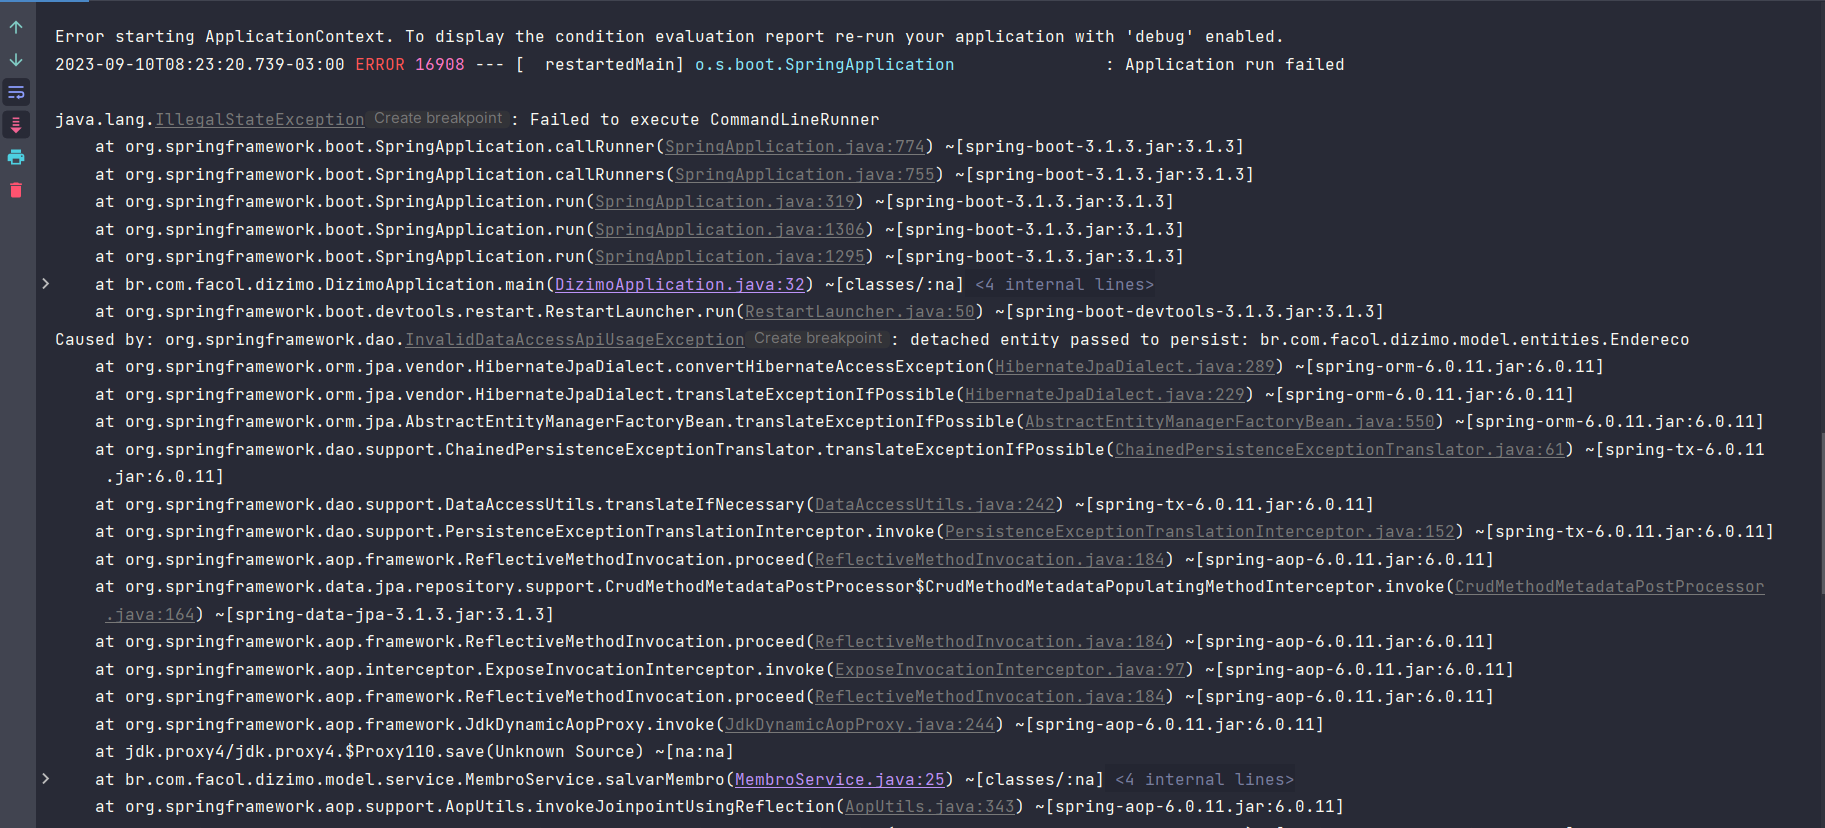
Task: Toggle the Soft-Wrap console icon
Action: coord(16,93)
